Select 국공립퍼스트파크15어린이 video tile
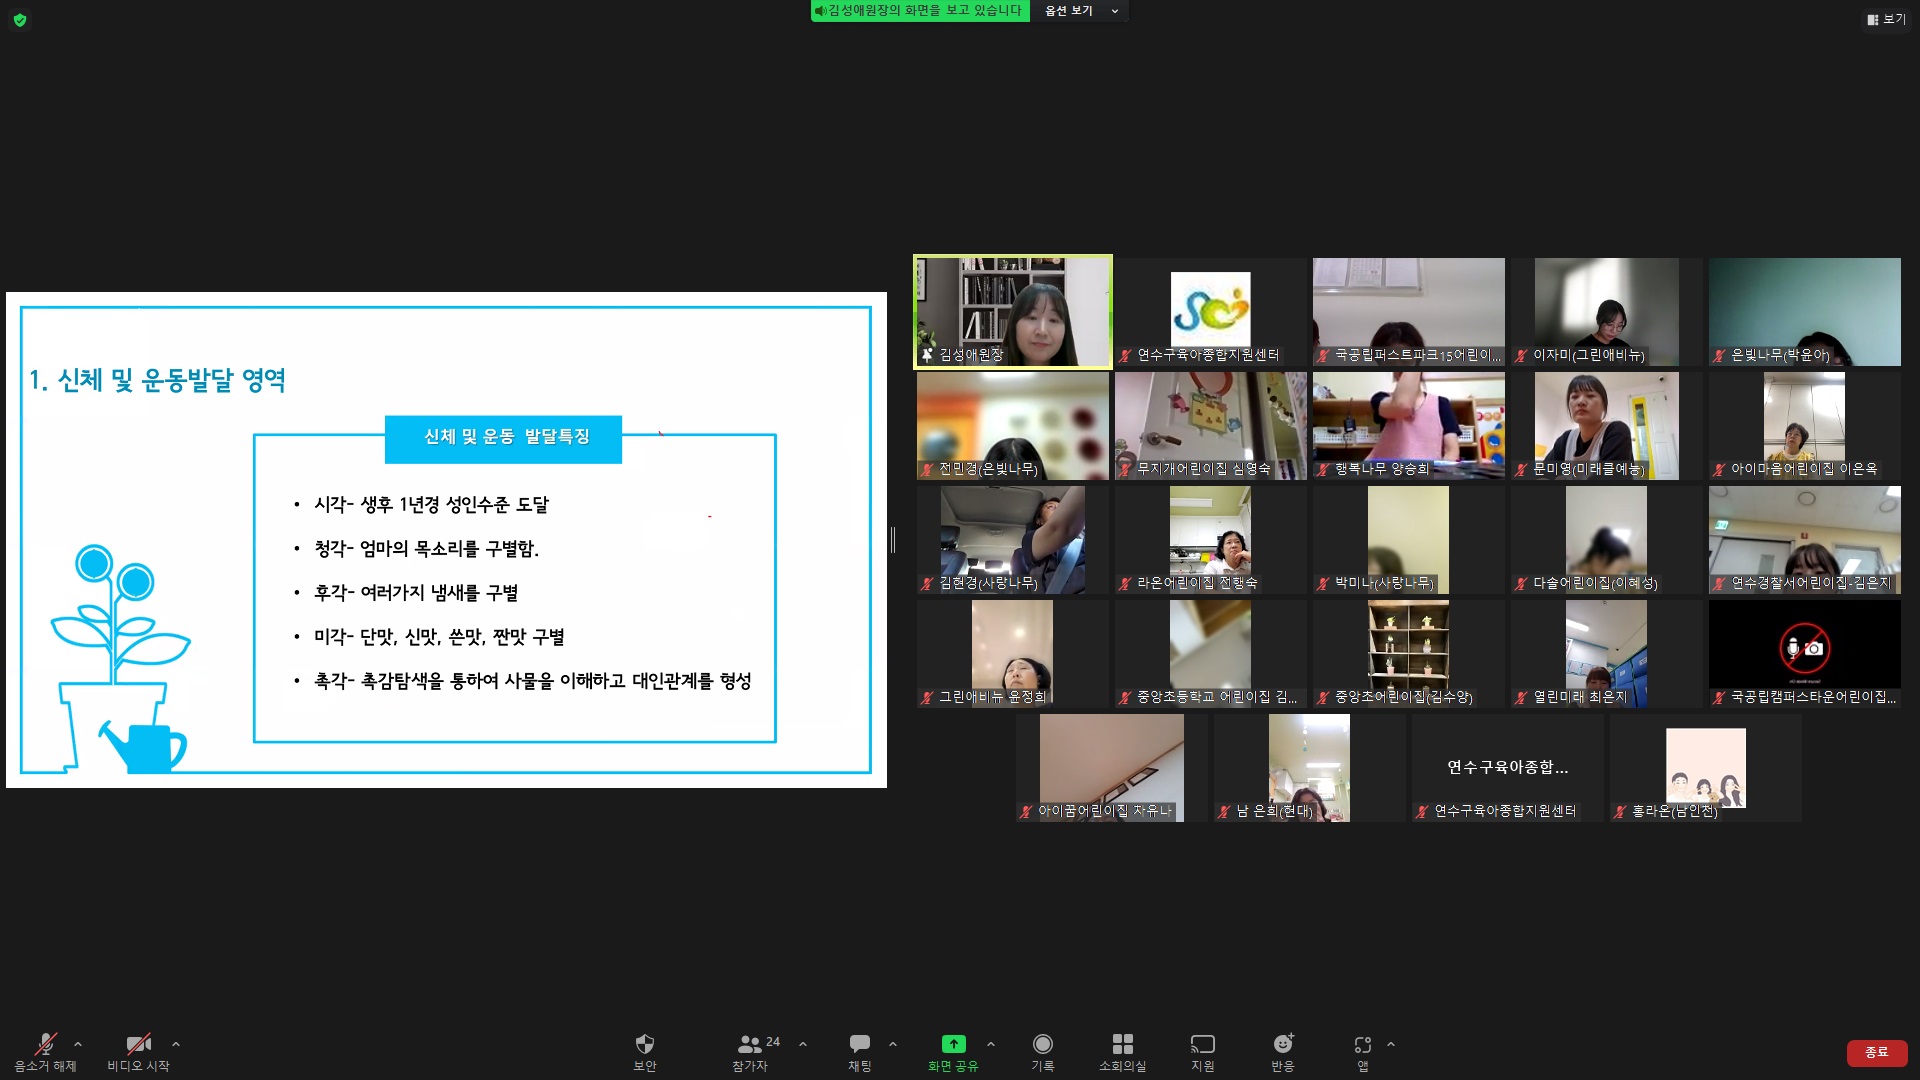The image size is (1920, 1080). 1409,312
